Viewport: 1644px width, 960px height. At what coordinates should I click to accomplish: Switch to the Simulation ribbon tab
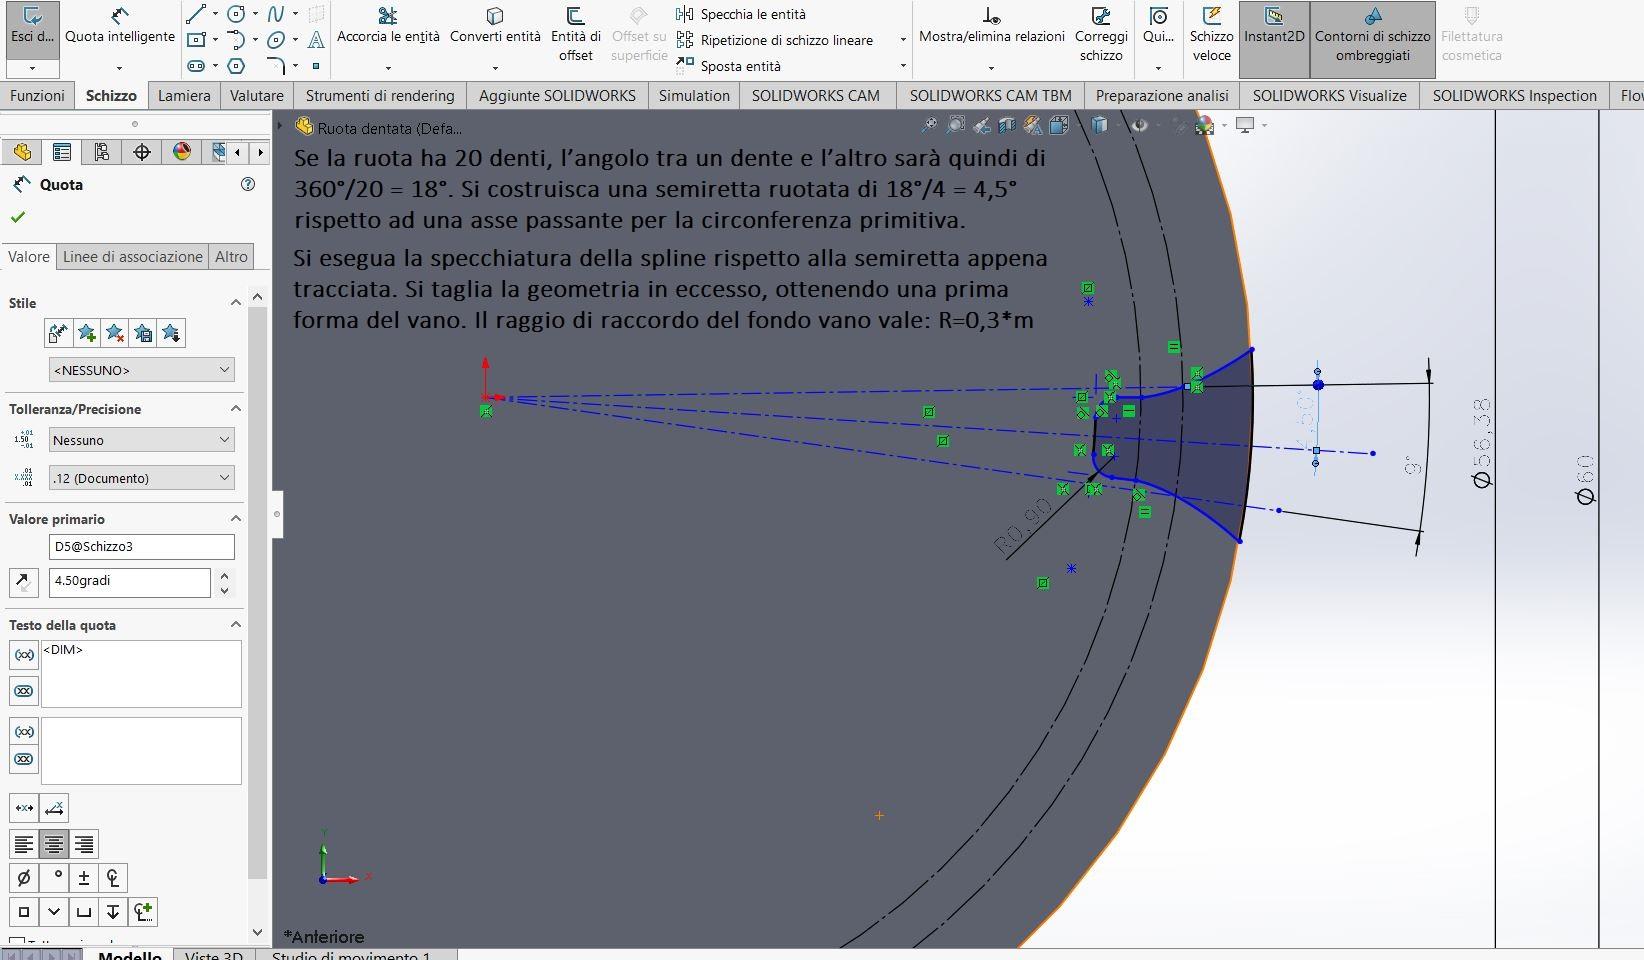pos(693,96)
